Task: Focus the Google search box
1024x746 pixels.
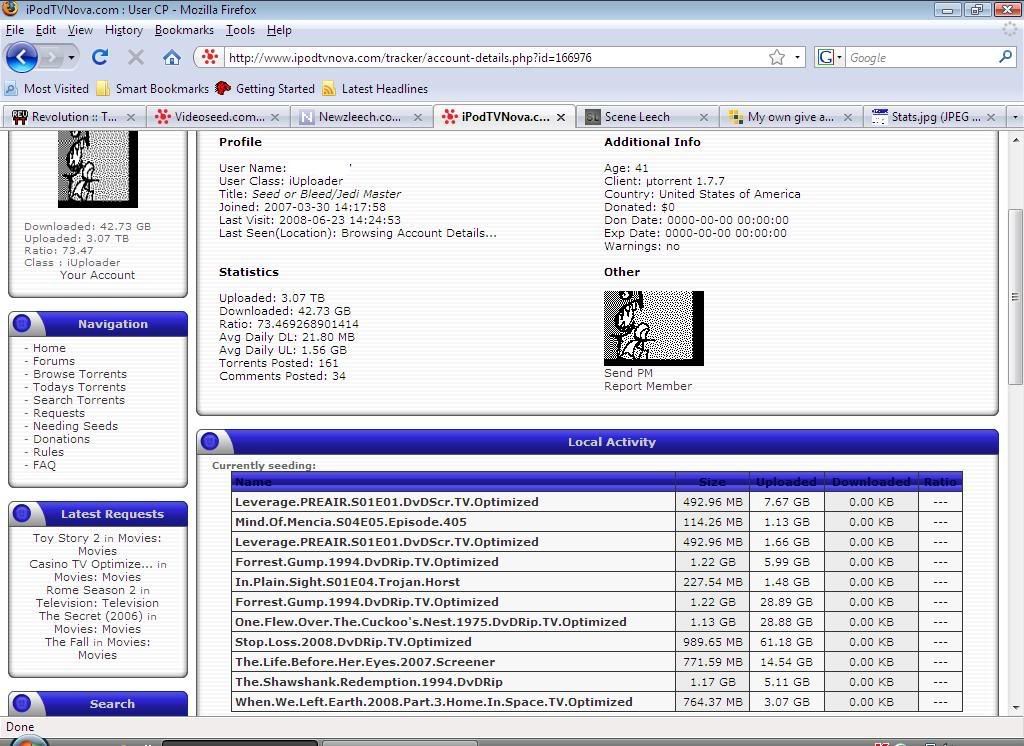Action: click(921, 57)
